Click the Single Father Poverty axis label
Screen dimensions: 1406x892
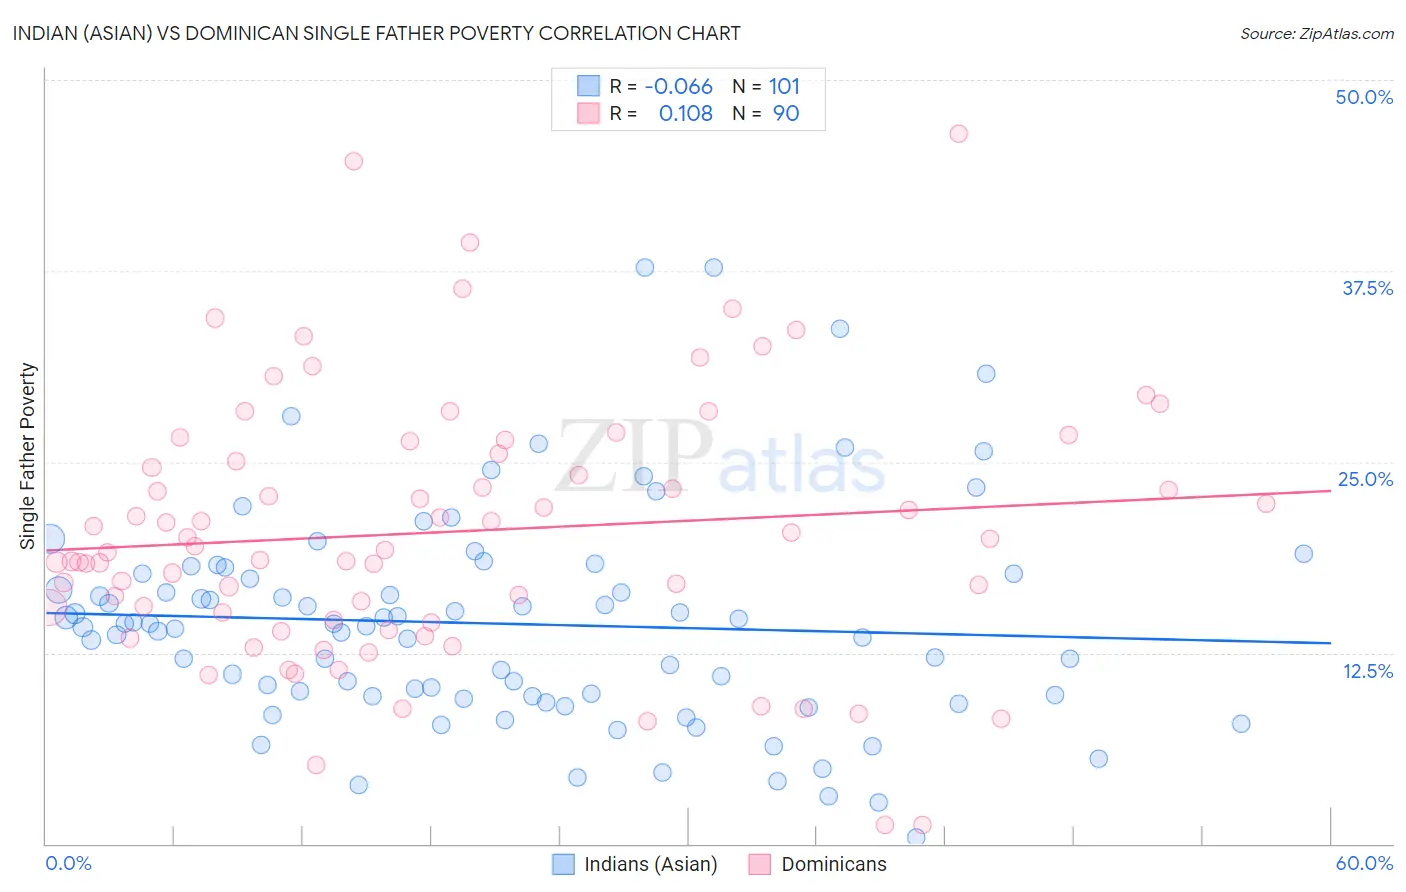(x=27, y=456)
